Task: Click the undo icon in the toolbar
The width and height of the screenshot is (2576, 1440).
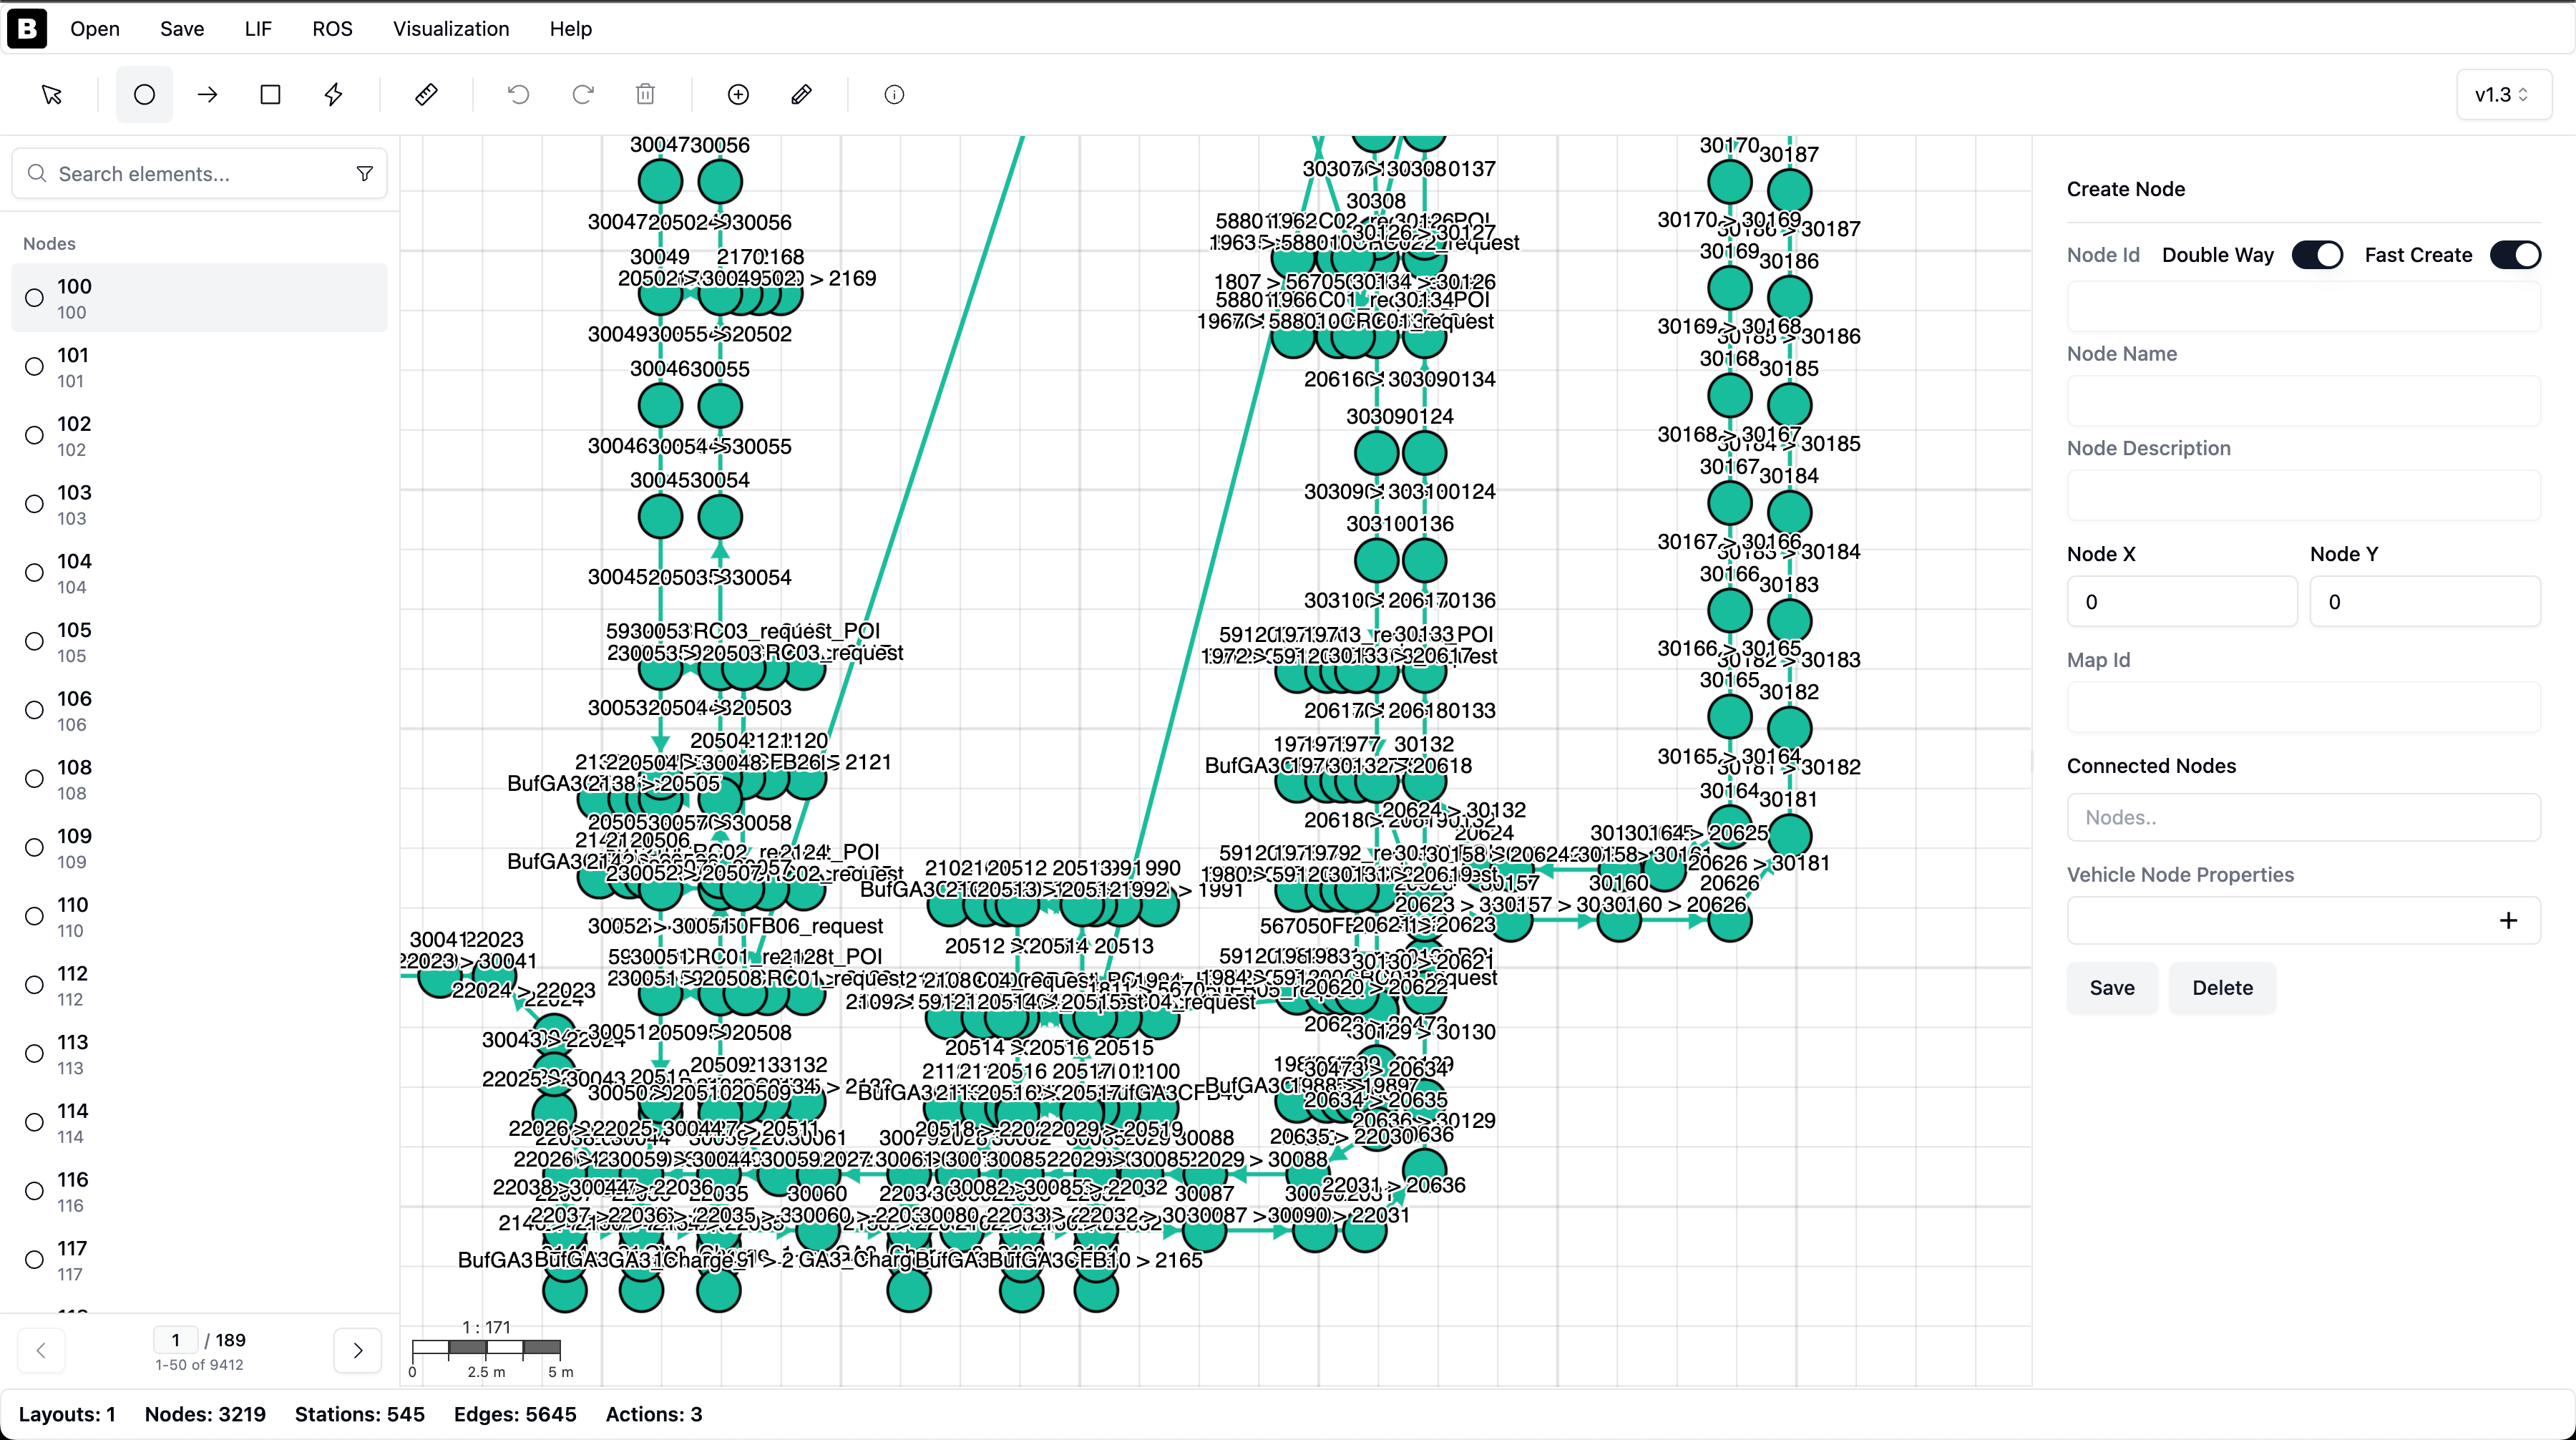Action: click(x=518, y=94)
